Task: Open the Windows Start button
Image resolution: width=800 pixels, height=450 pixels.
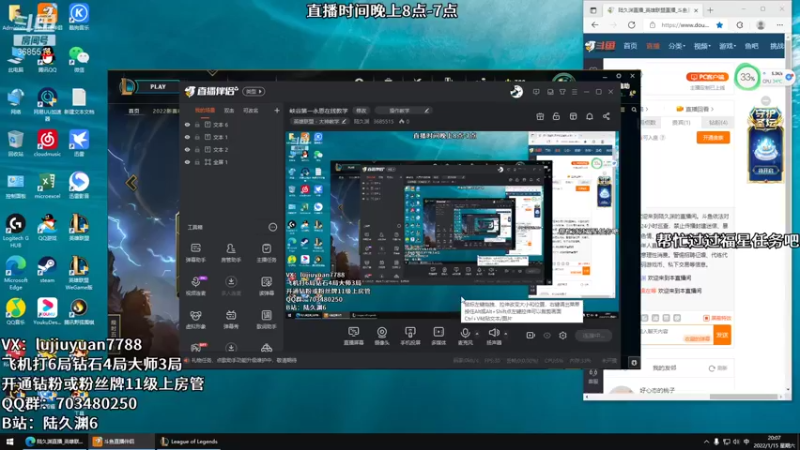Action: pos(10,442)
